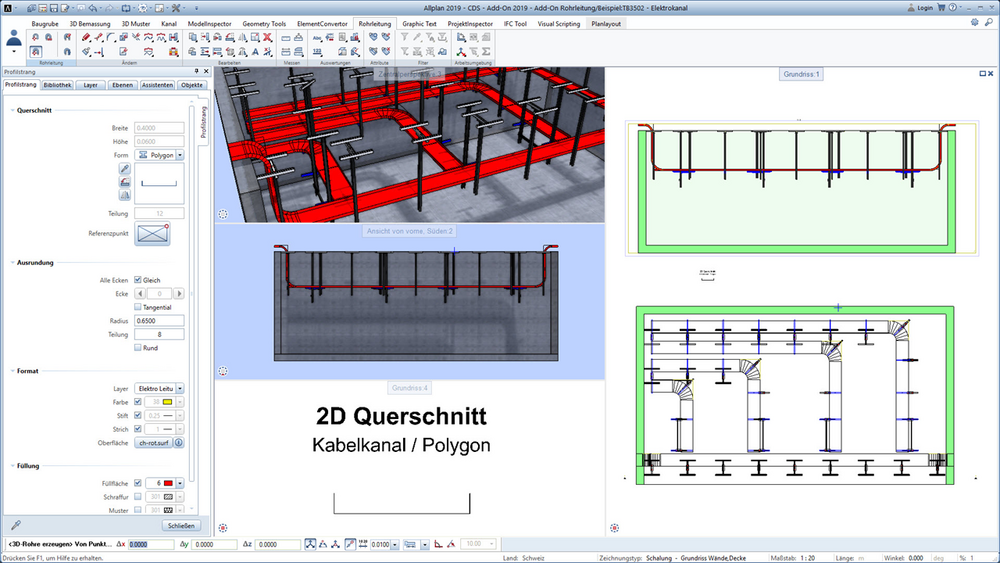Click the Sigma sum icon in Arbeitsumgebung

(486, 52)
